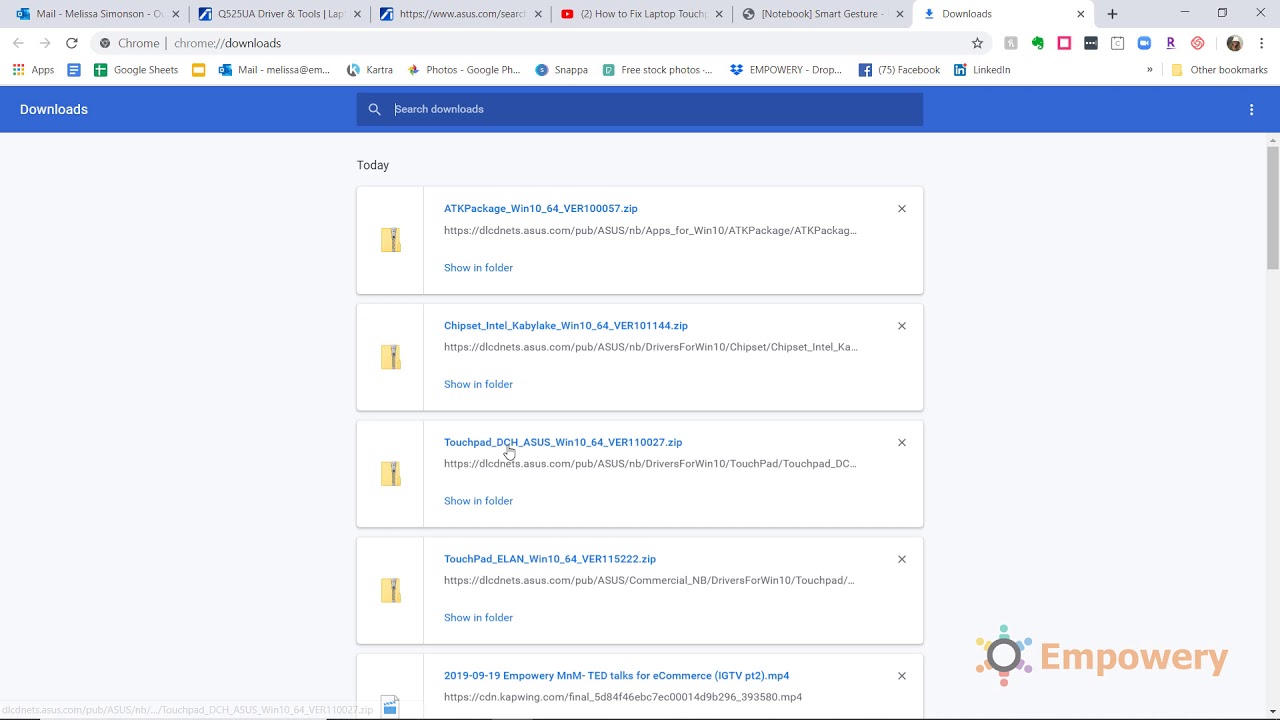Open TouchPad_ELAN_Win10_64_VER115222.zip link
Viewport: 1280px width, 720px height.
point(550,559)
